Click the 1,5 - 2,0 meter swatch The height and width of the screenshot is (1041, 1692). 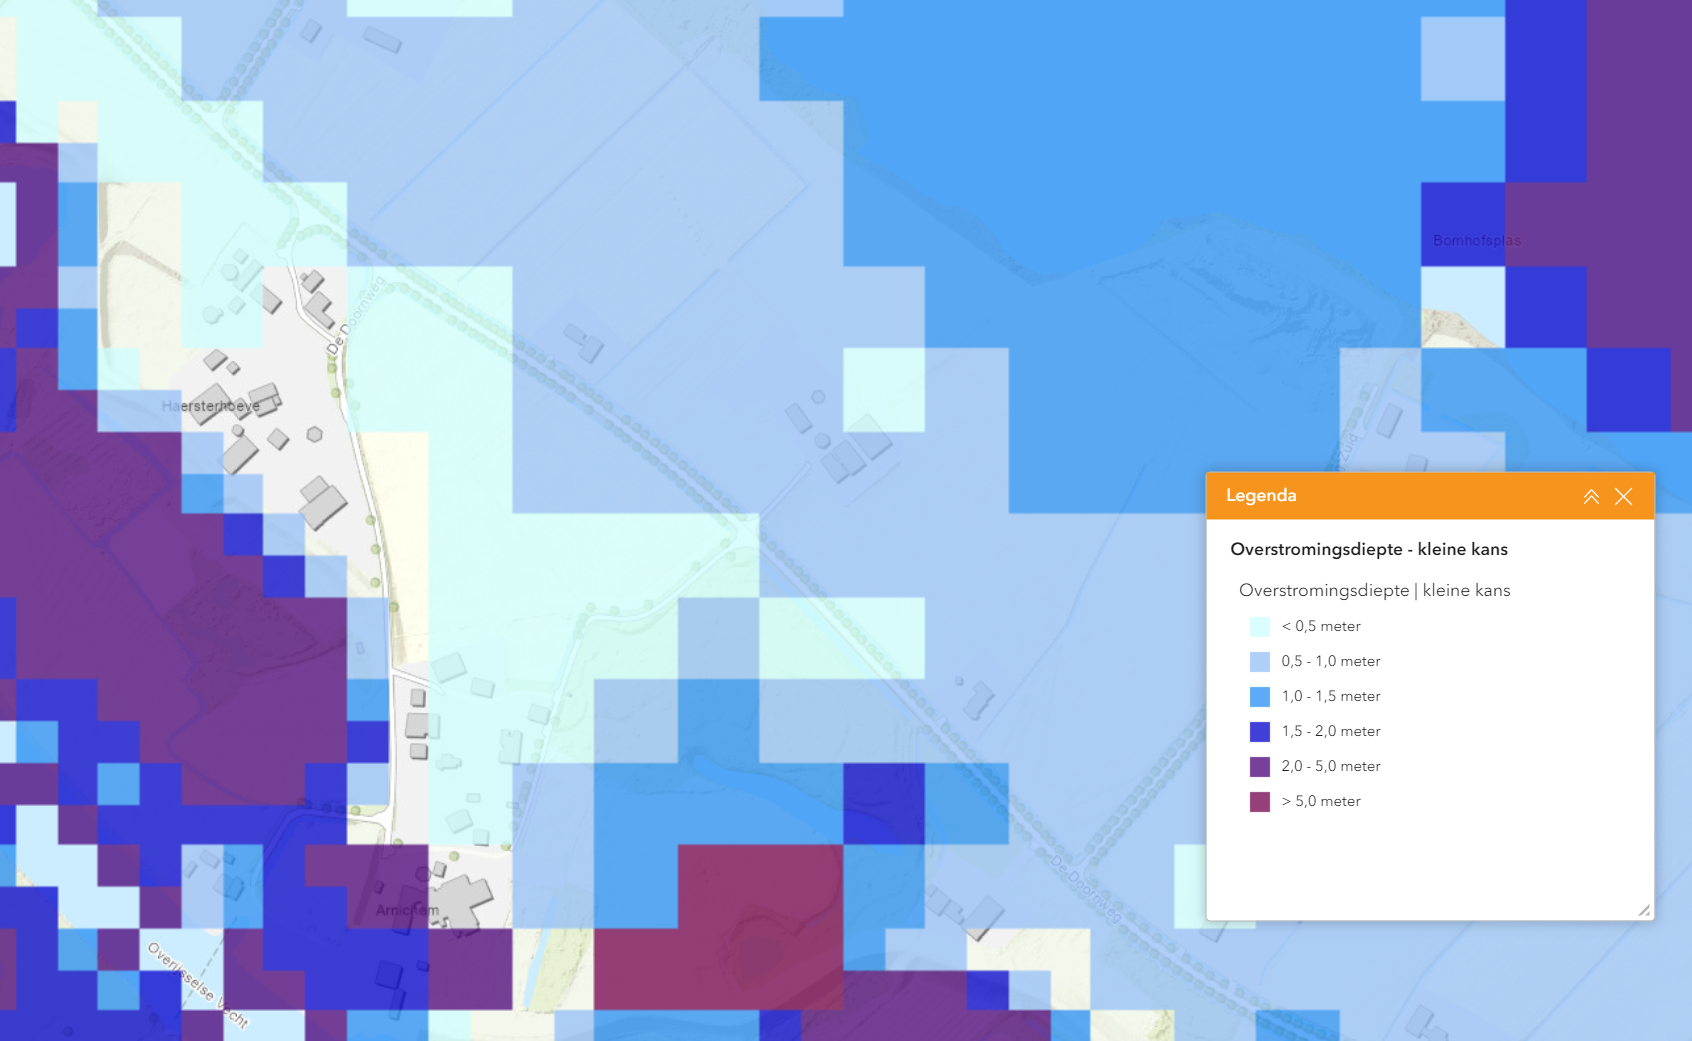[1260, 732]
